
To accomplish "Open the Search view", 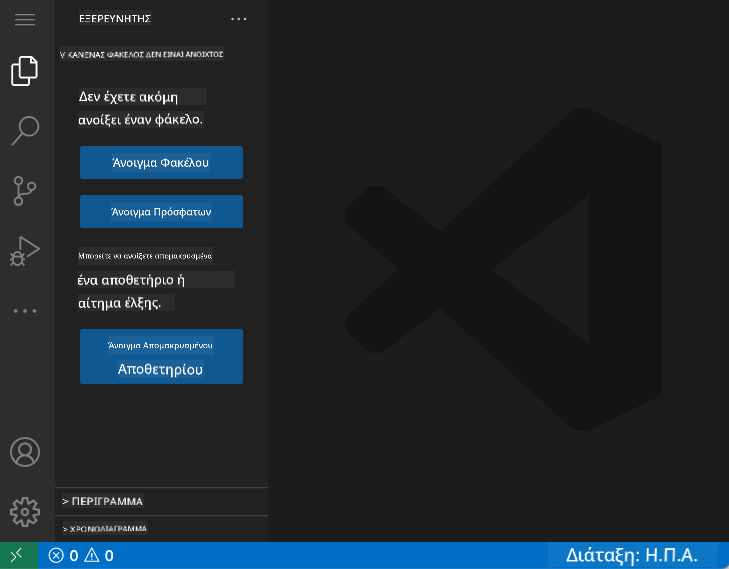I will click(x=25, y=130).
